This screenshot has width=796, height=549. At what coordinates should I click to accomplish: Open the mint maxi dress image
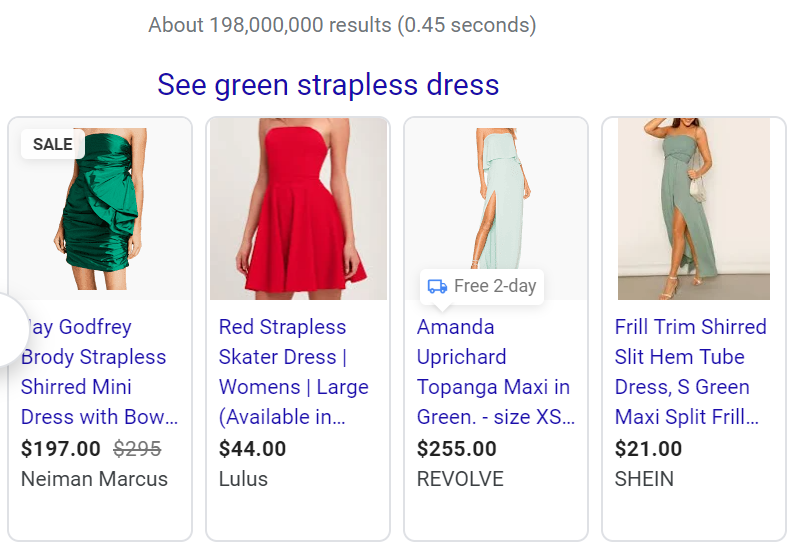point(495,200)
